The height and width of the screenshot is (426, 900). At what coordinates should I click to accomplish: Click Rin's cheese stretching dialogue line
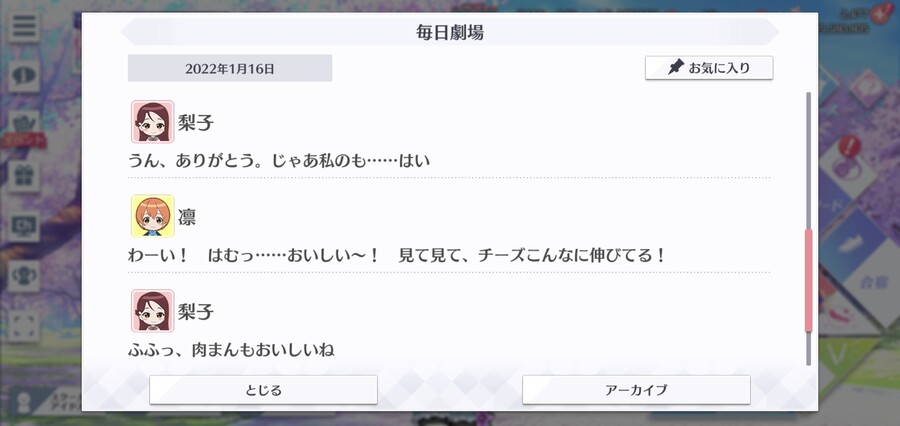click(x=397, y=255)
